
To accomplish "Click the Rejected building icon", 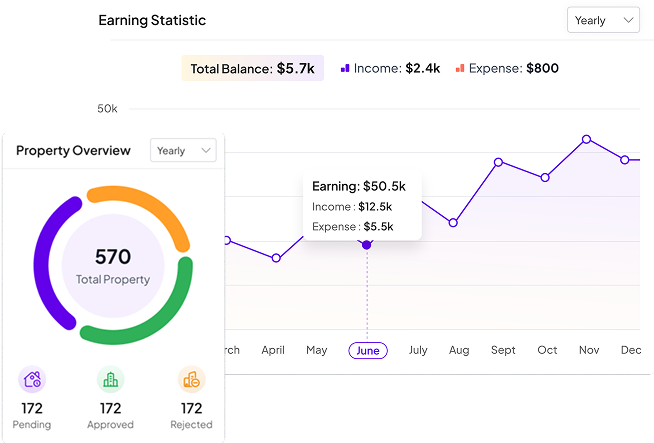I will tap(191, 379).
